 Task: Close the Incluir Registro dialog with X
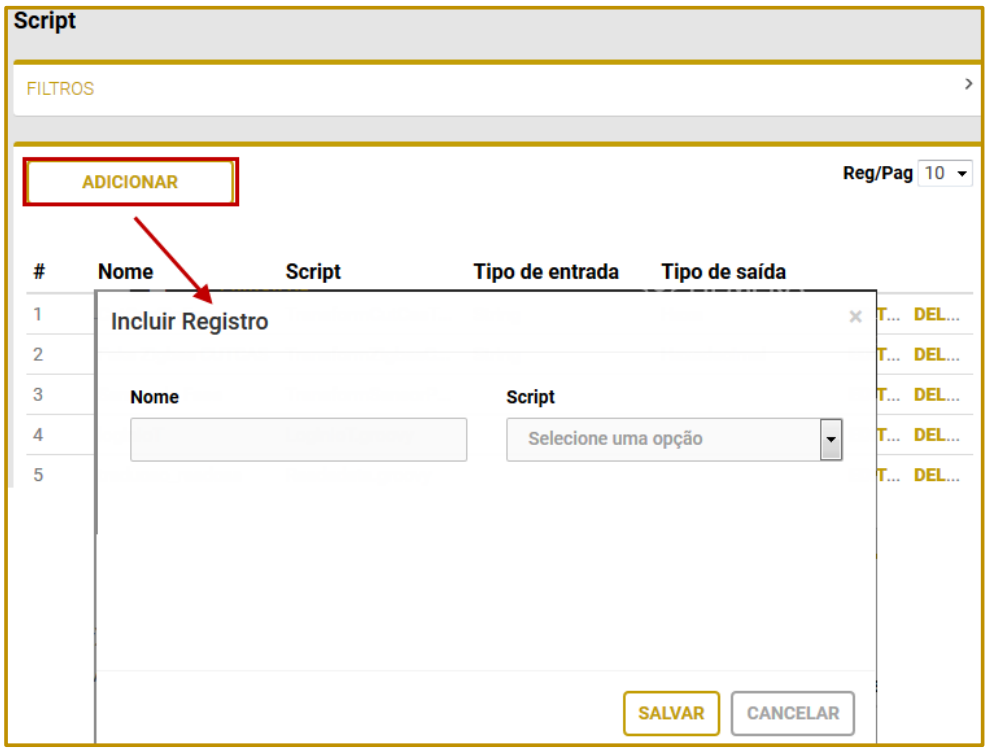click(x=855, y=317)
